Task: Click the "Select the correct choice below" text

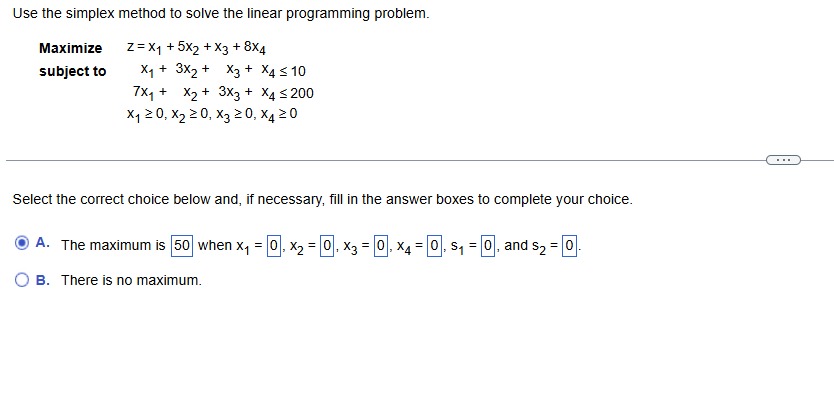Action: pyautogui.click(x=322, y=199)
